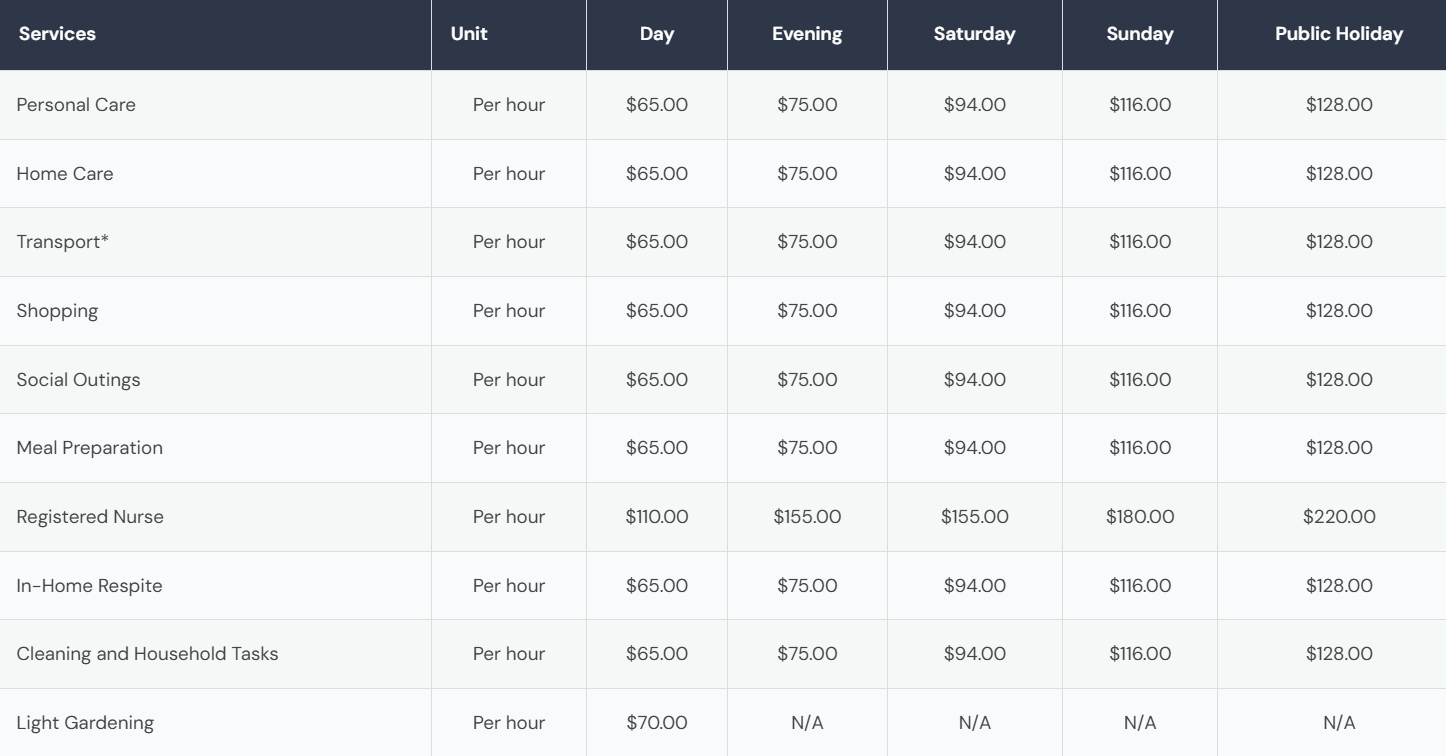The image size is (1446, 756).
Task: Click Registered Nurse Day rate $110.00
Action: coord(657,517)
